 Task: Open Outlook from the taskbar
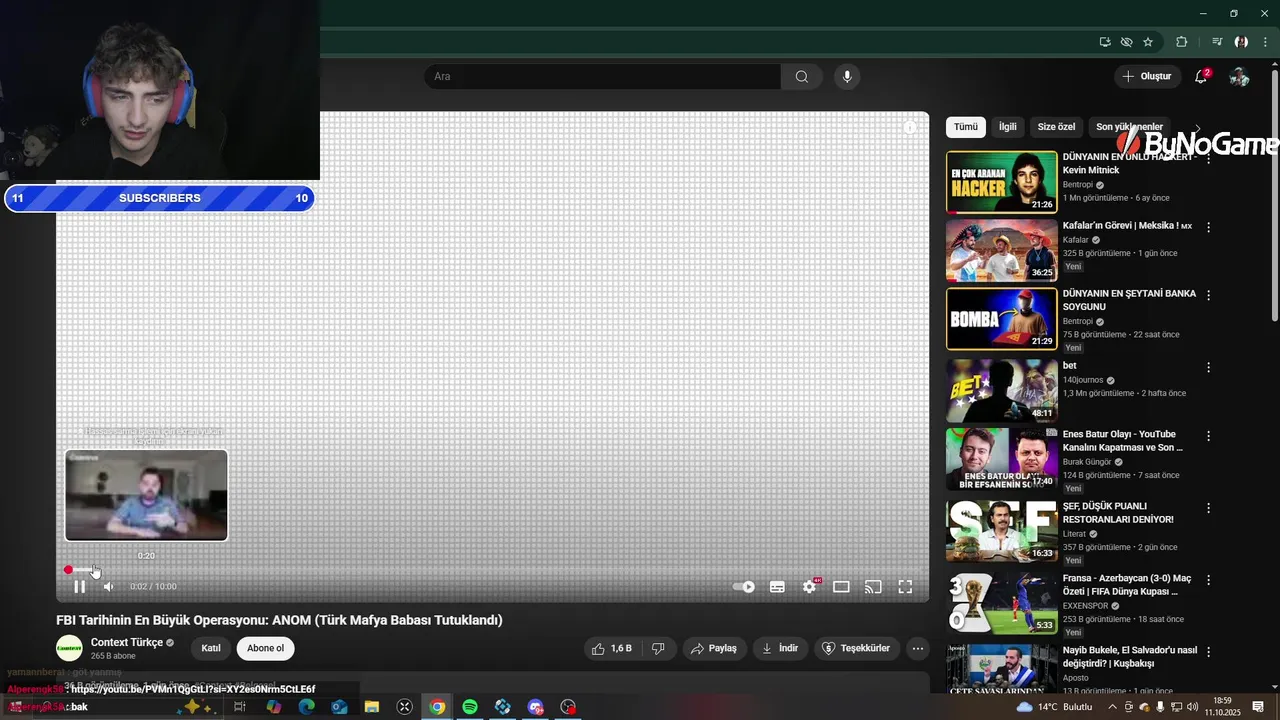coord(339,707)
